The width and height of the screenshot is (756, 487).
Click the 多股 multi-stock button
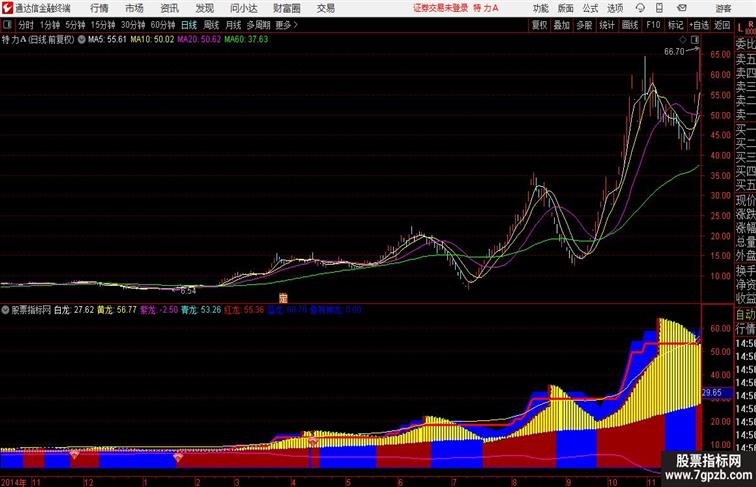click(584, 25)
